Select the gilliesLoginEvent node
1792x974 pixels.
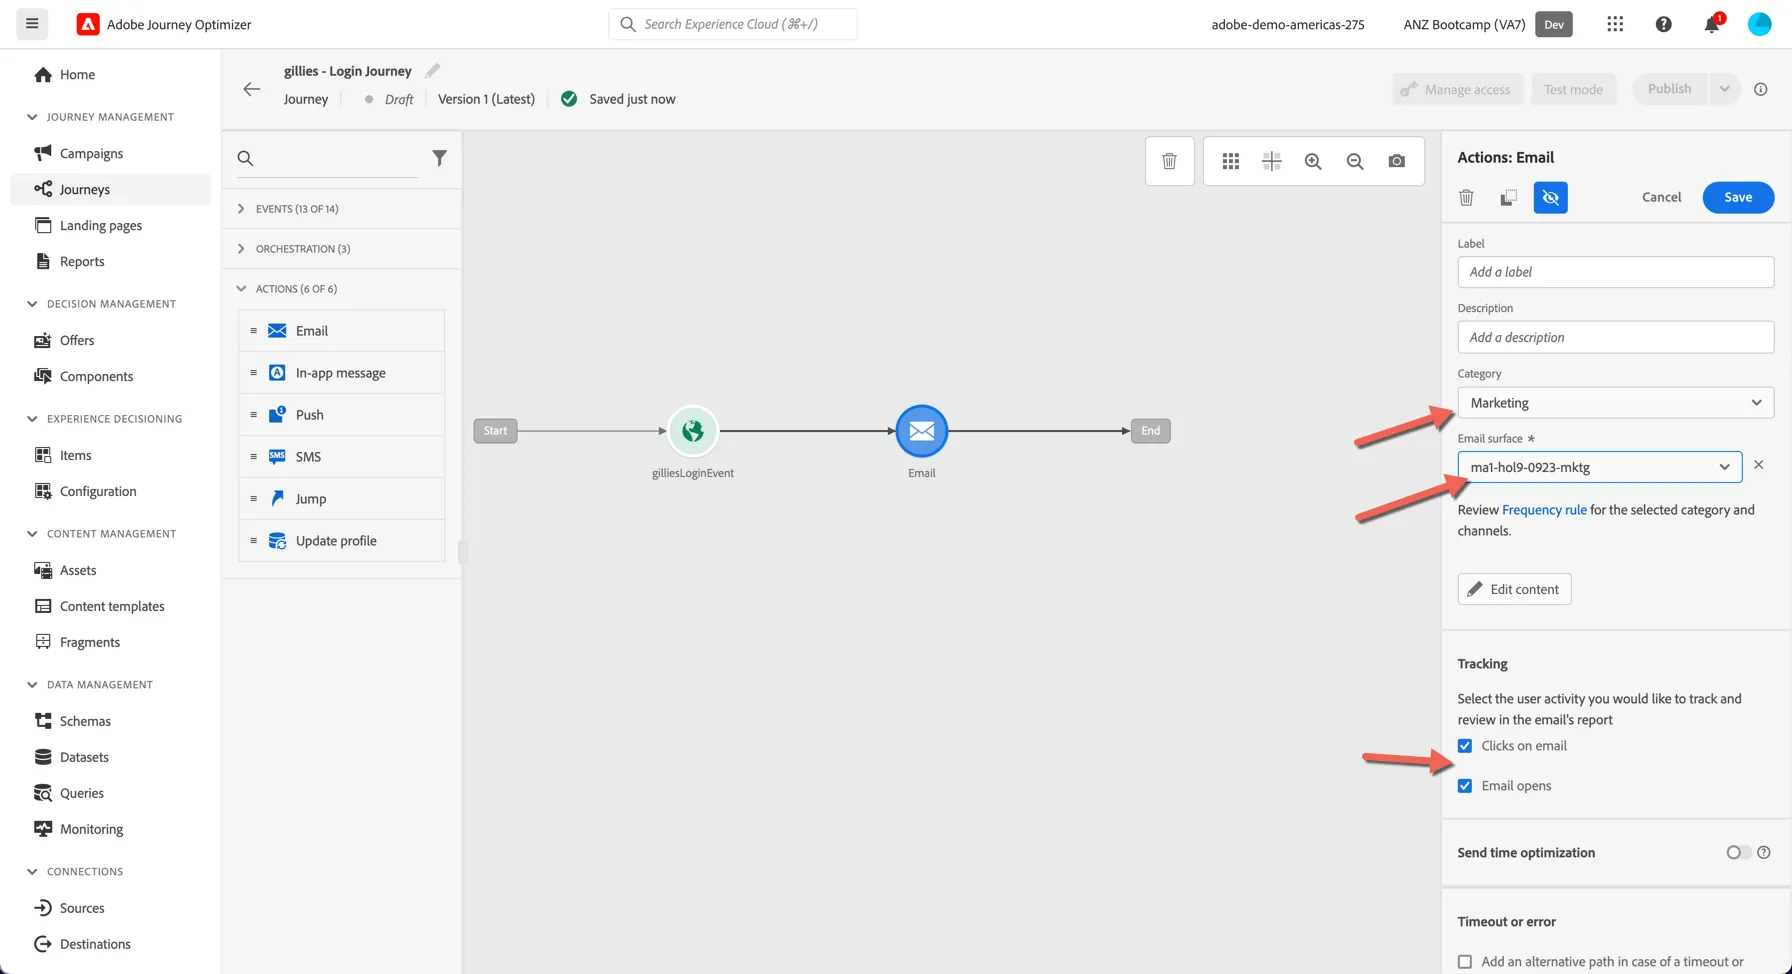[693, 431]
